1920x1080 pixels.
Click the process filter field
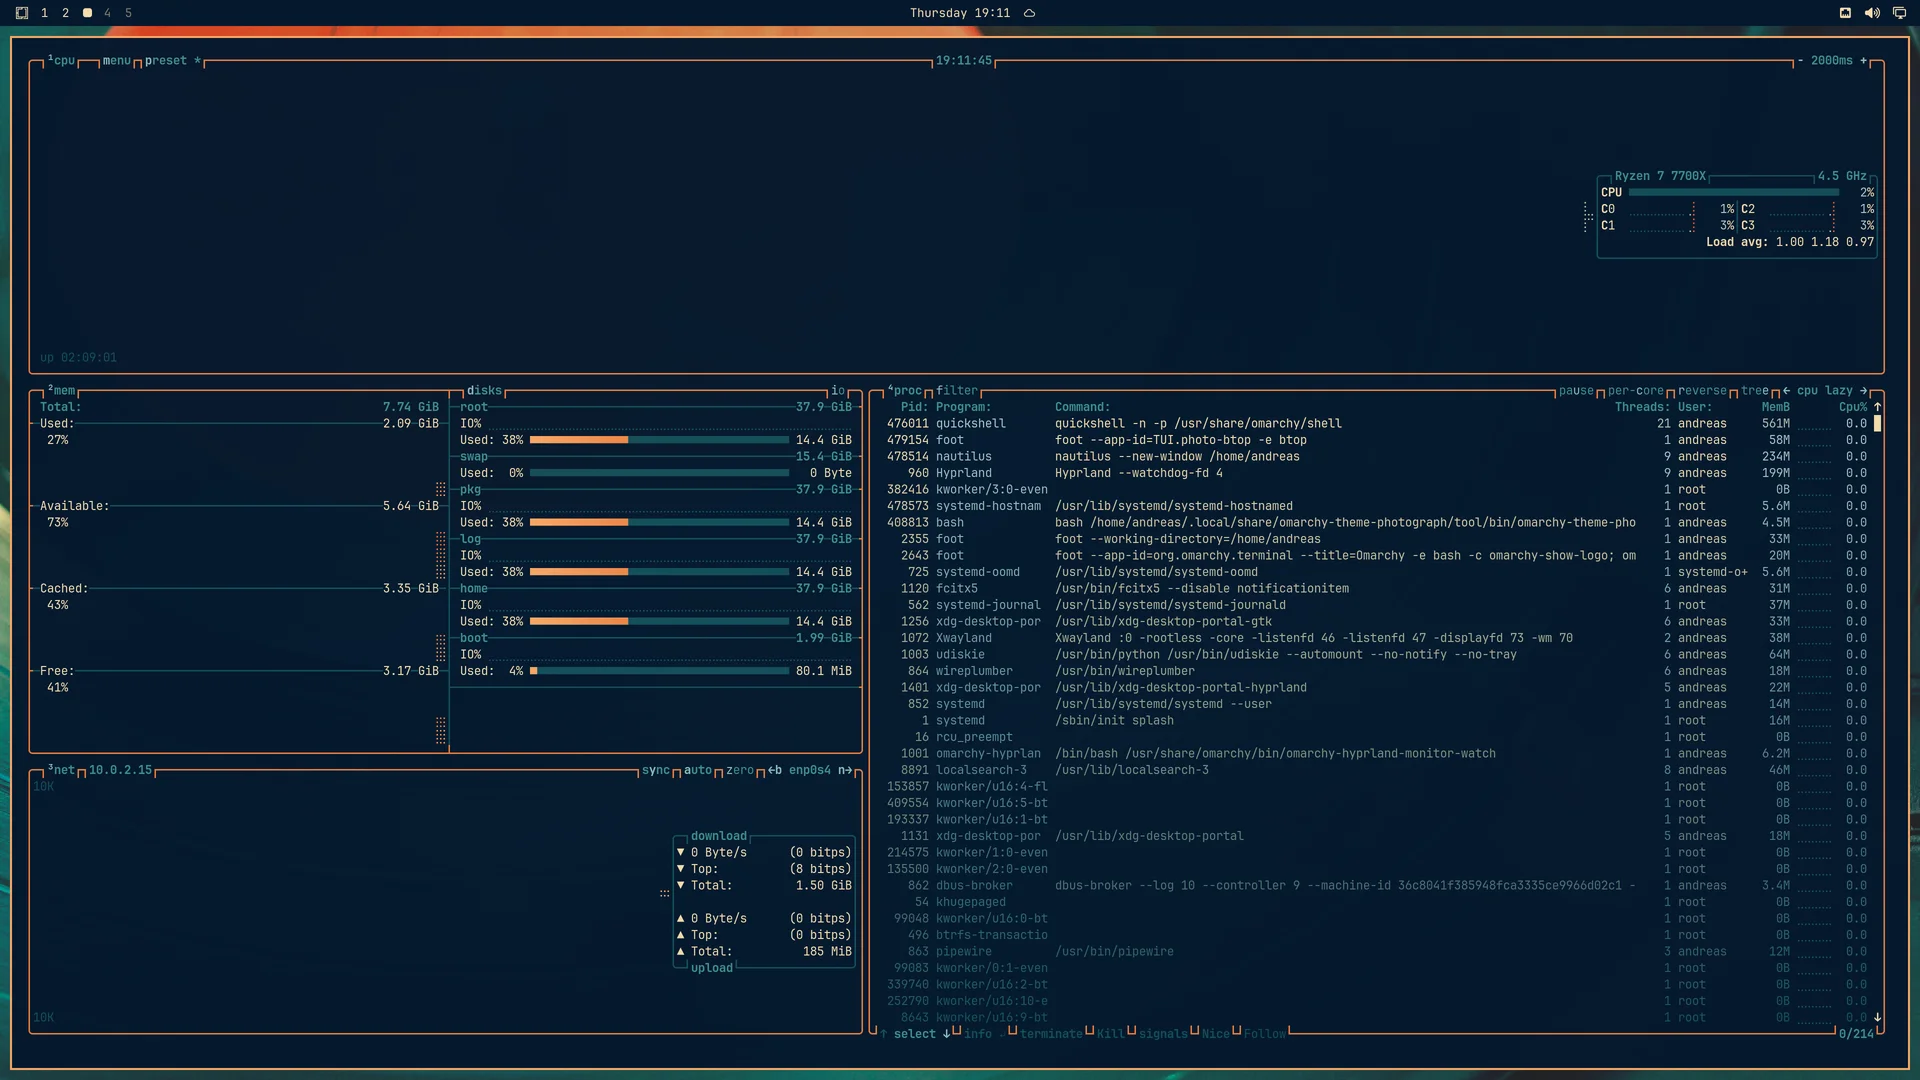[x=957, y=391]
